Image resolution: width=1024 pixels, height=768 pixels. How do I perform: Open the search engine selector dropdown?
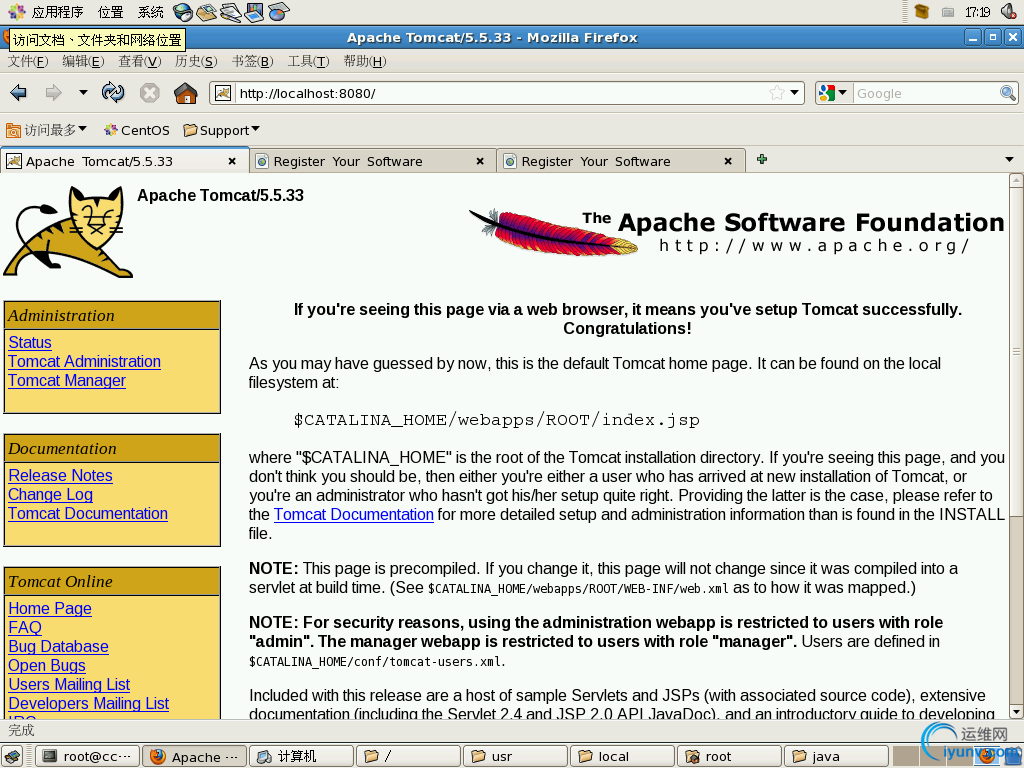[842, 93]
